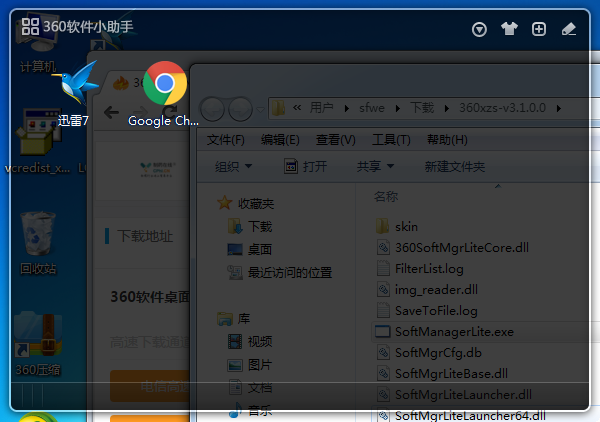The image size is (600, 422).
Task: Expand the arrow after 下载 in breadcrumb
Action: (x=447, y=109)
